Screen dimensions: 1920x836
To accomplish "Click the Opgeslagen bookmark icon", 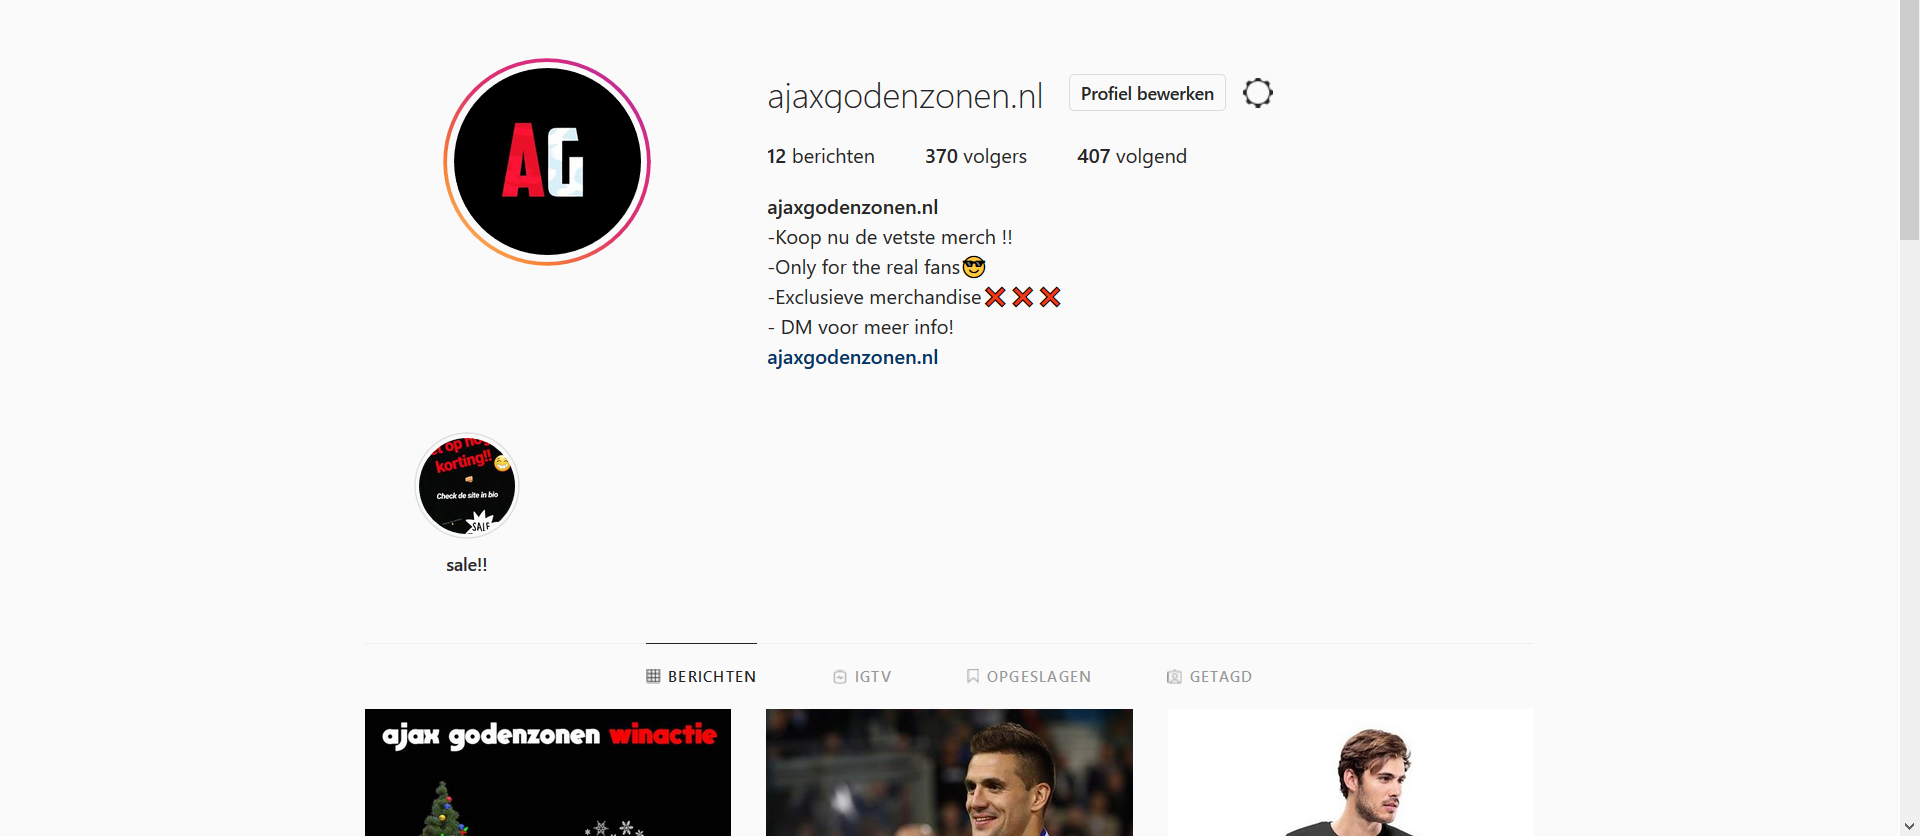I will [972, 676].
